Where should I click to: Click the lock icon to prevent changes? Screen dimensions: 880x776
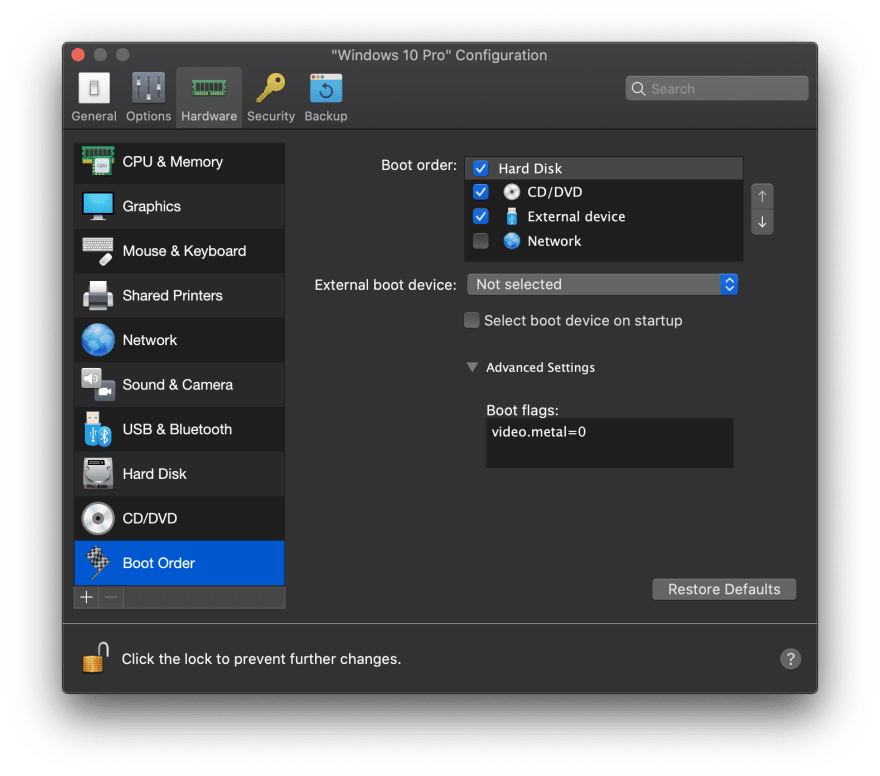point(95,658)
